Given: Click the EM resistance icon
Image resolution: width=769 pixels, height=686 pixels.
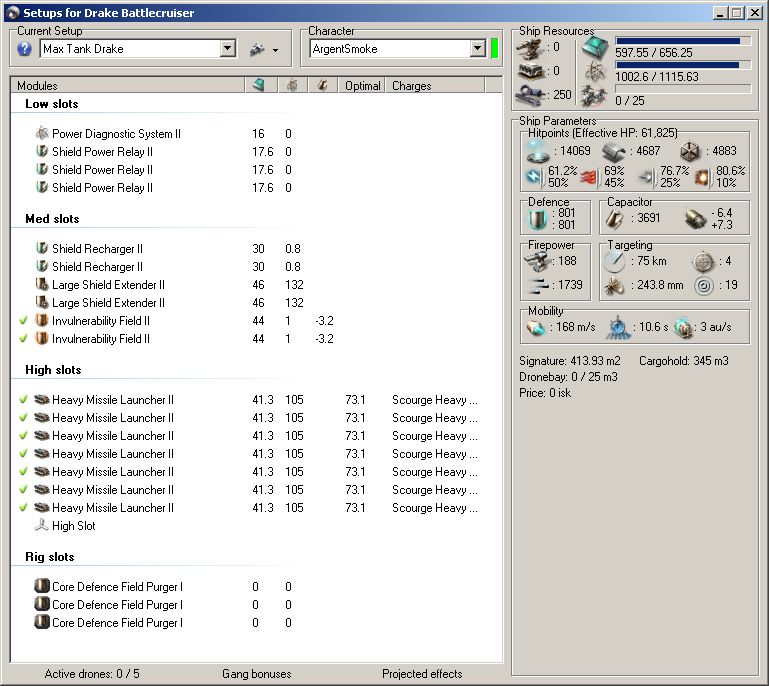Looking at the screenshot, I should [534, 177].
